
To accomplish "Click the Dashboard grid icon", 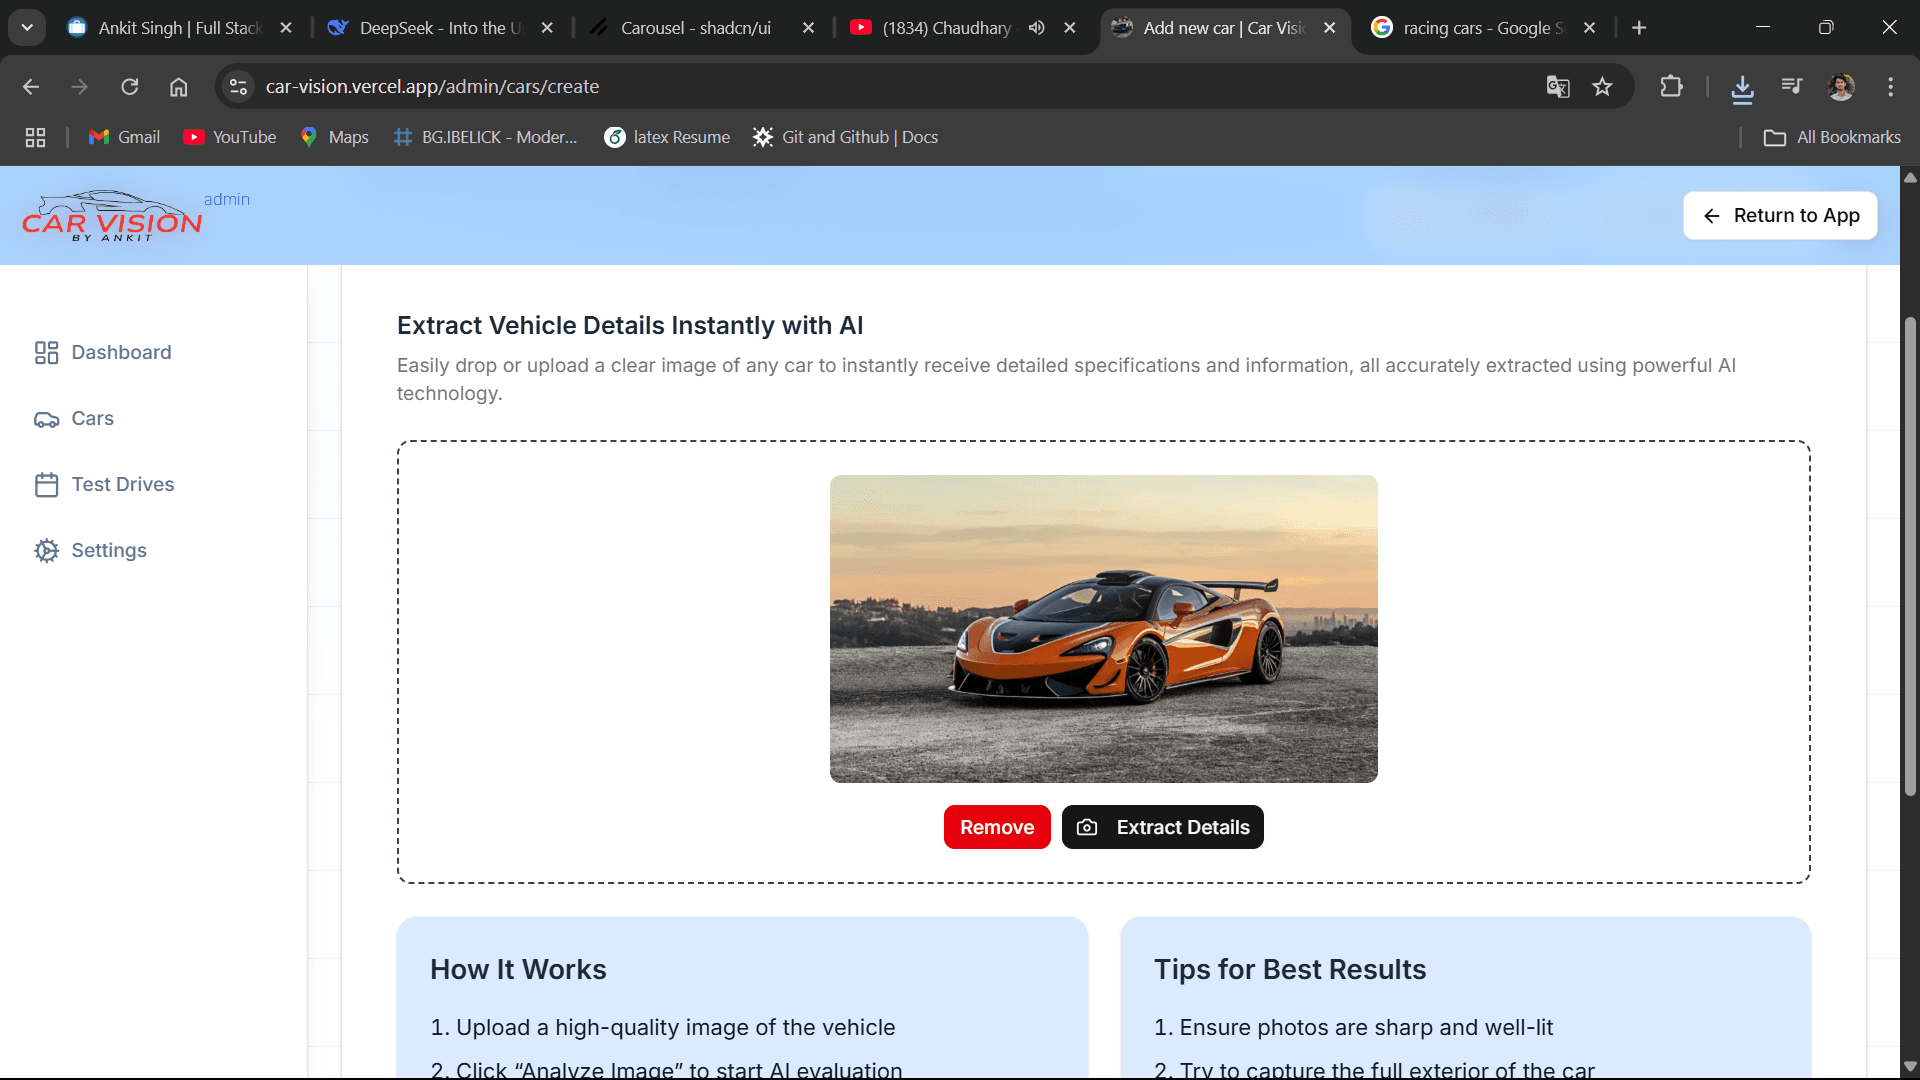I will (x=46, y=352).
